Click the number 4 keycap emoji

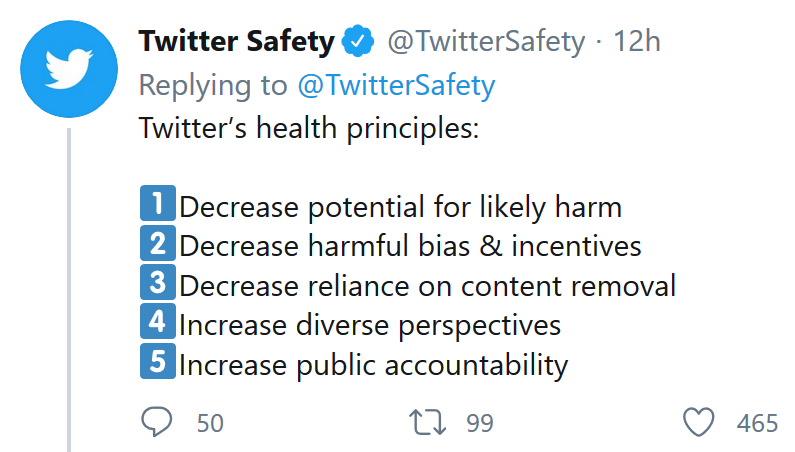click(158, 321)
